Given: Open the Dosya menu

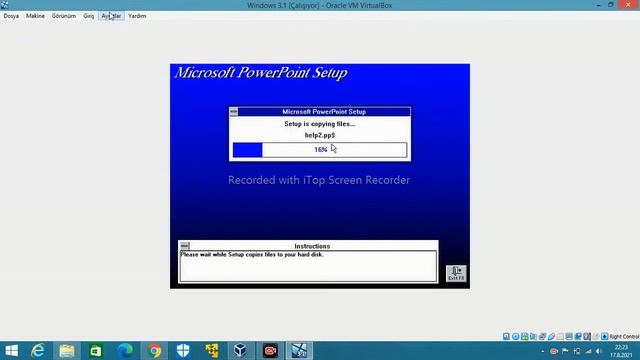Looking at the screenshot, I should tap(11, 16).
